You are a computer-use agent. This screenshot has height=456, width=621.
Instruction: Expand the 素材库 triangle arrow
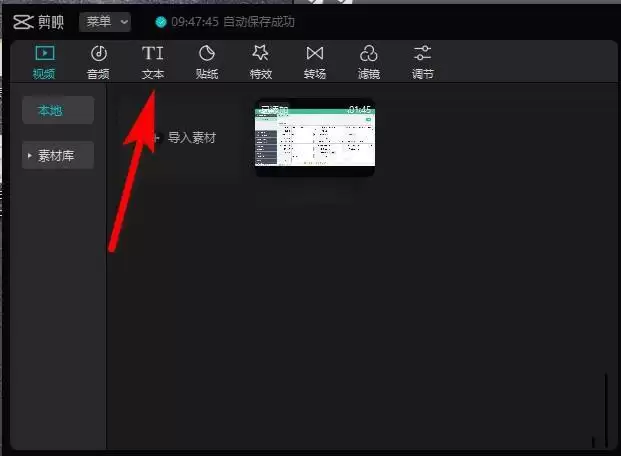[30, 156]
